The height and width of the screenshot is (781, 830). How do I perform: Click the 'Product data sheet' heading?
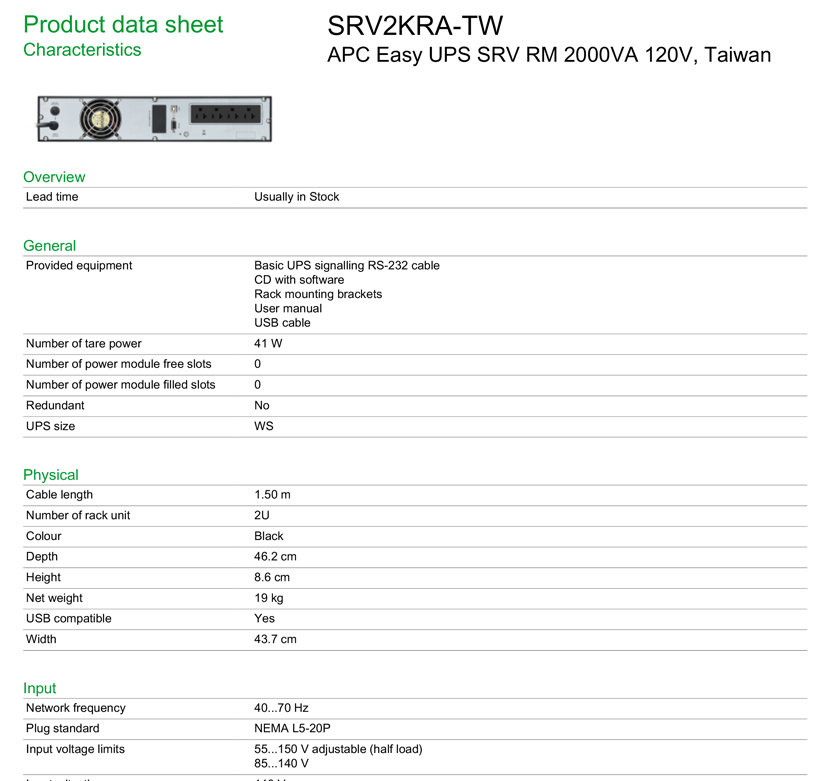[x=123, y=25]
